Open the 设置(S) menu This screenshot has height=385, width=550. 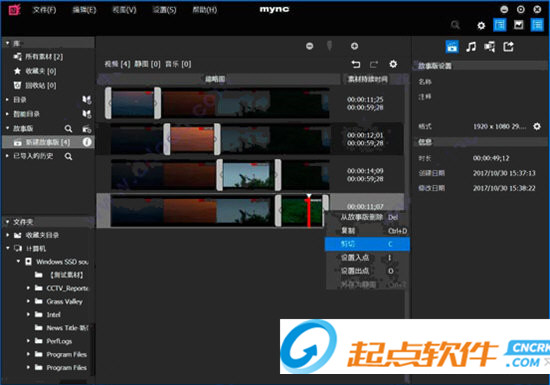point(164,10)
